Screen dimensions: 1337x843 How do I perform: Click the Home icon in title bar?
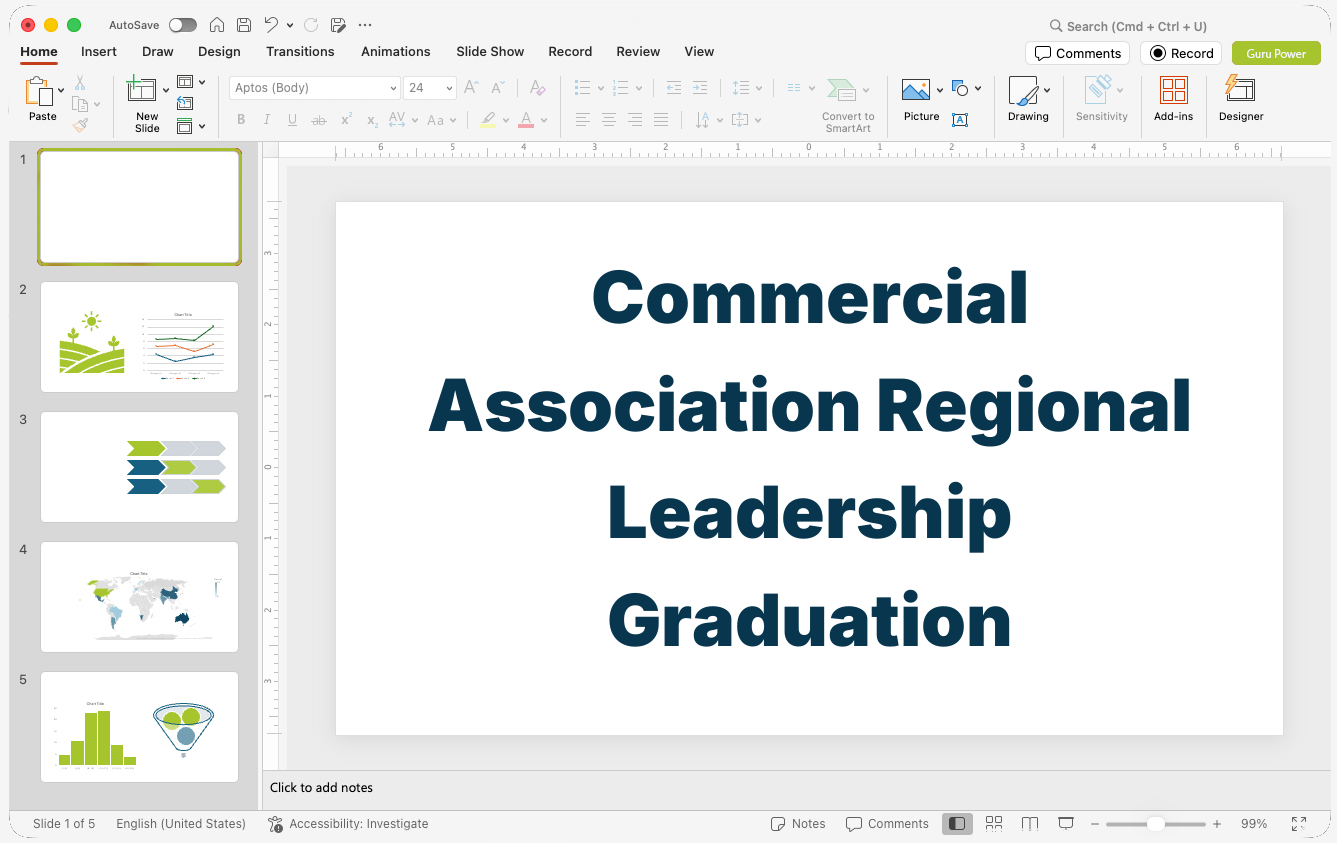216,25
